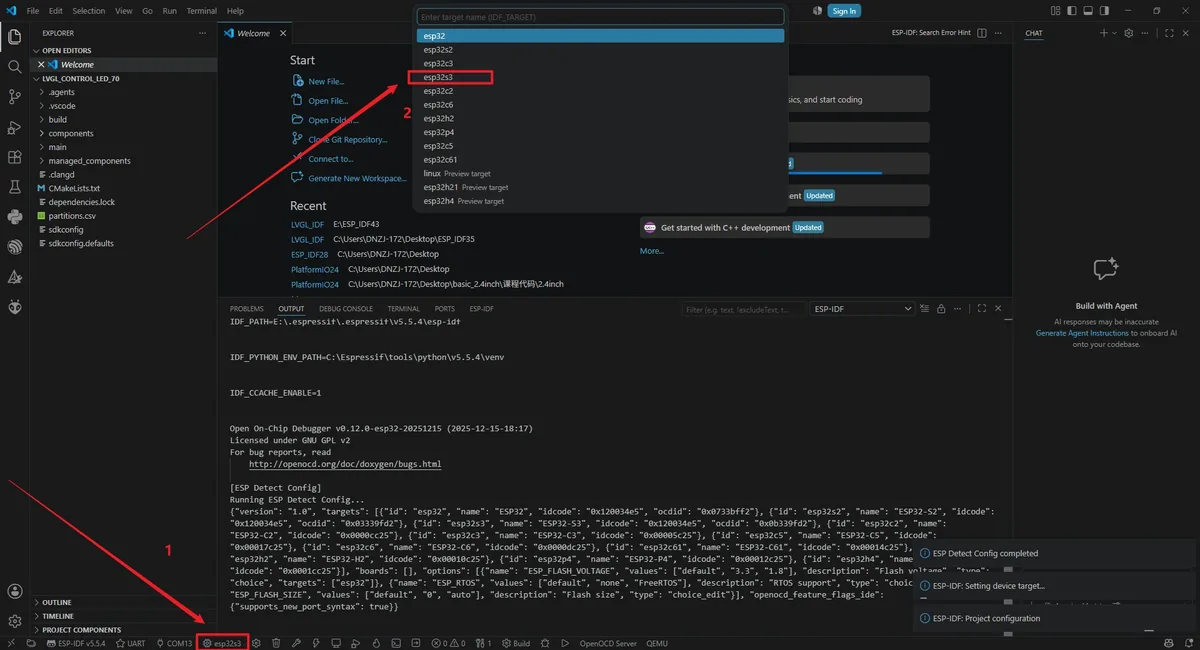Maximize the chat panel
The image size is (1200, 650).
click(1169, 33)
